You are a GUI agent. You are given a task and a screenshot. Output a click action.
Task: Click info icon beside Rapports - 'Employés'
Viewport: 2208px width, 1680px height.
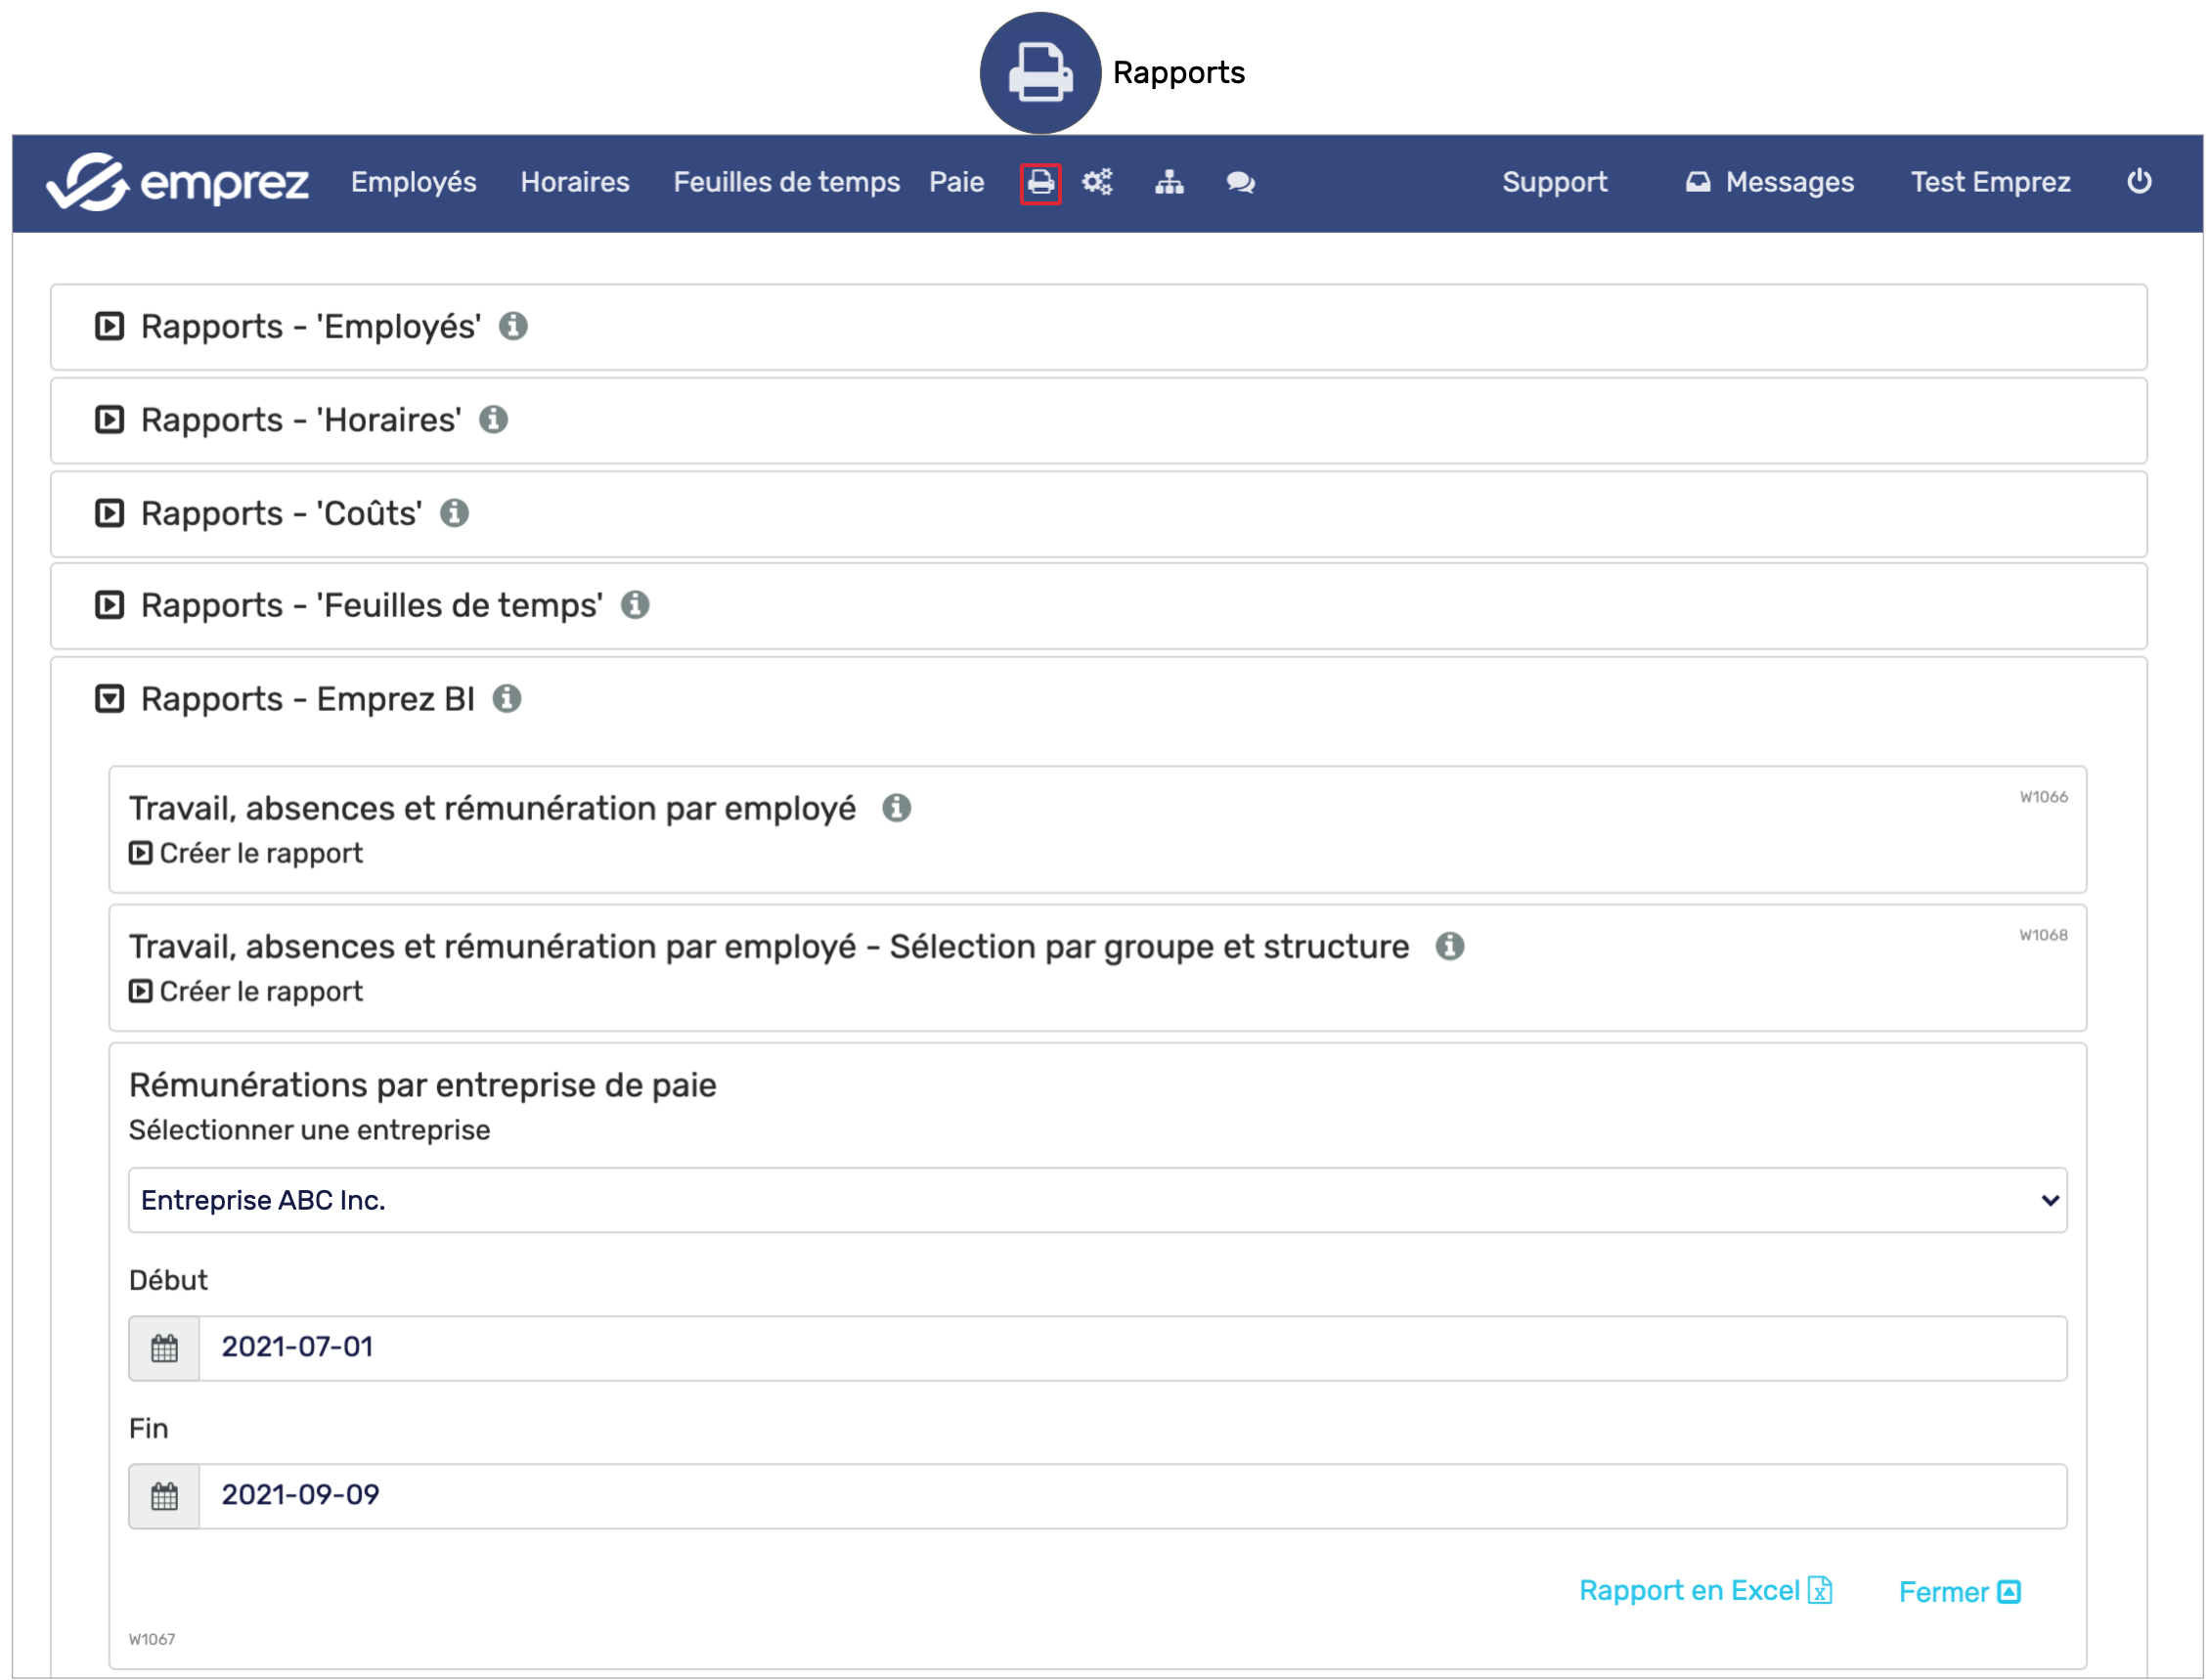[513, 326]
